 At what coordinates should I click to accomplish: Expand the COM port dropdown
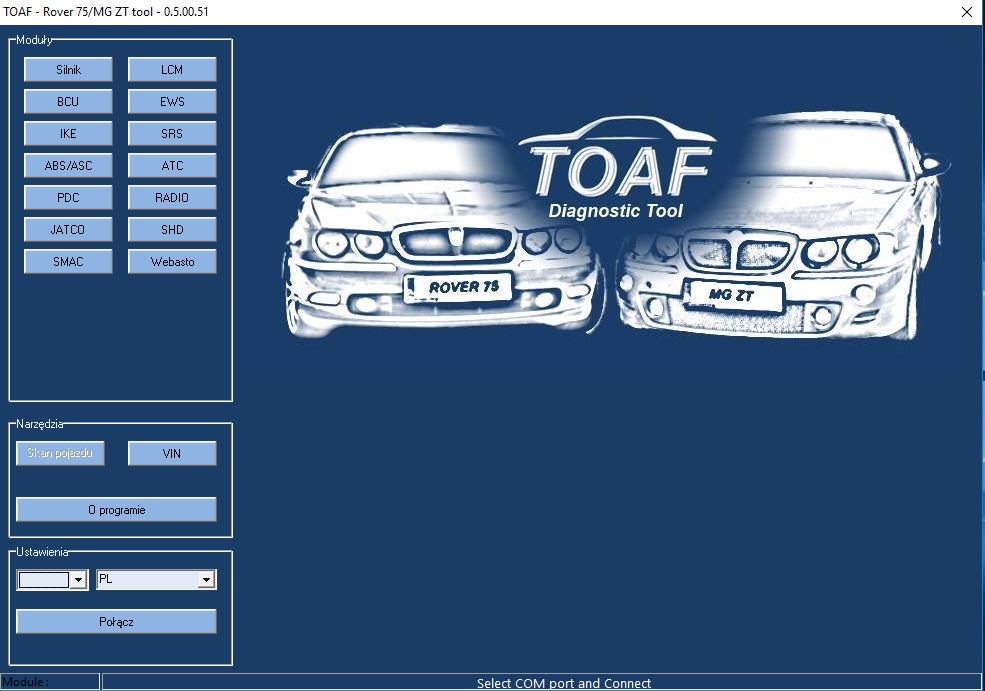pyautogui.click(x=78, y=580)
